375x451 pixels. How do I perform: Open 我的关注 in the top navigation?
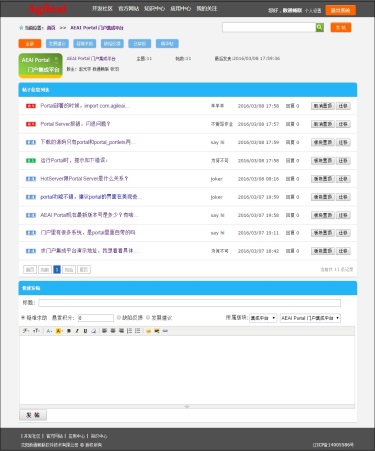tap(207, 8)
